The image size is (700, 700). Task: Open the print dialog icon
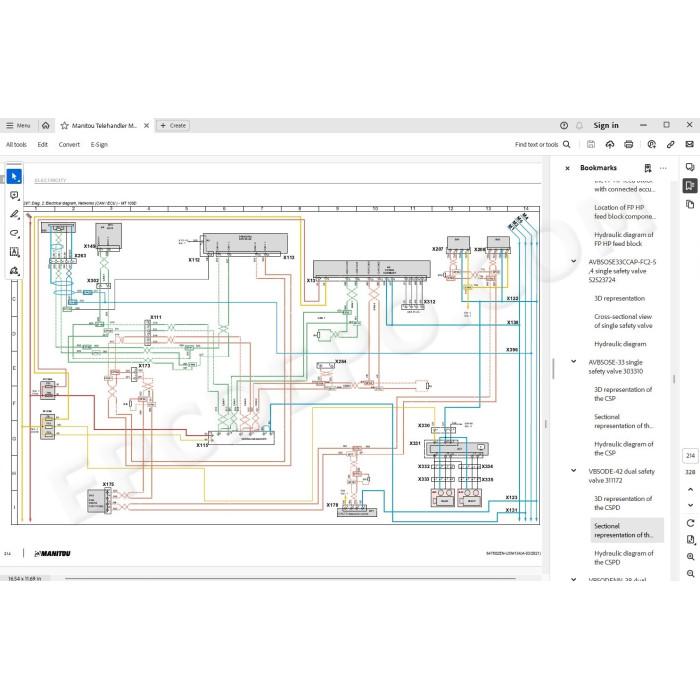point(629,144)
